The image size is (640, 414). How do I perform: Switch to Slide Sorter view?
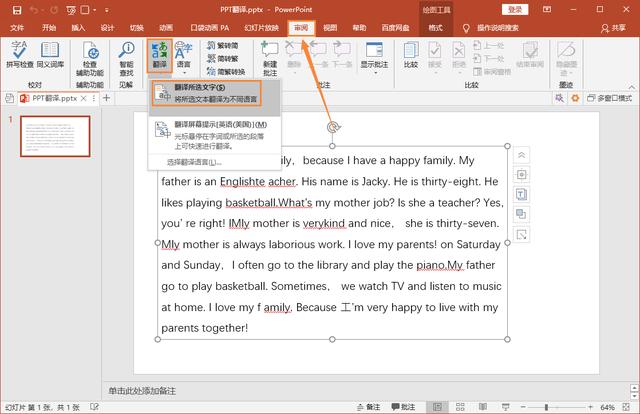coord(460,407)
